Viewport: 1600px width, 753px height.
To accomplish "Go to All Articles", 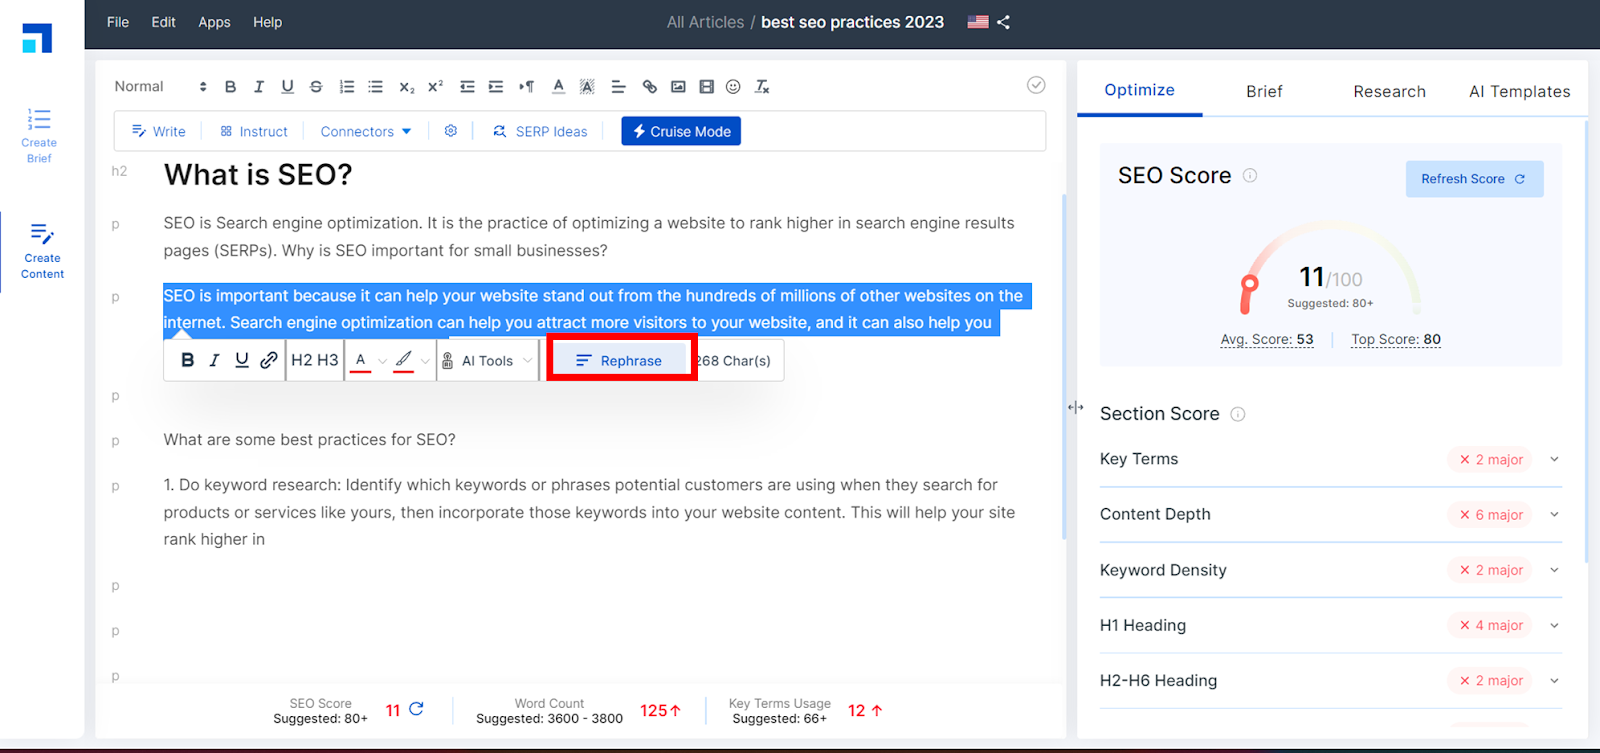I will [705, 22].
